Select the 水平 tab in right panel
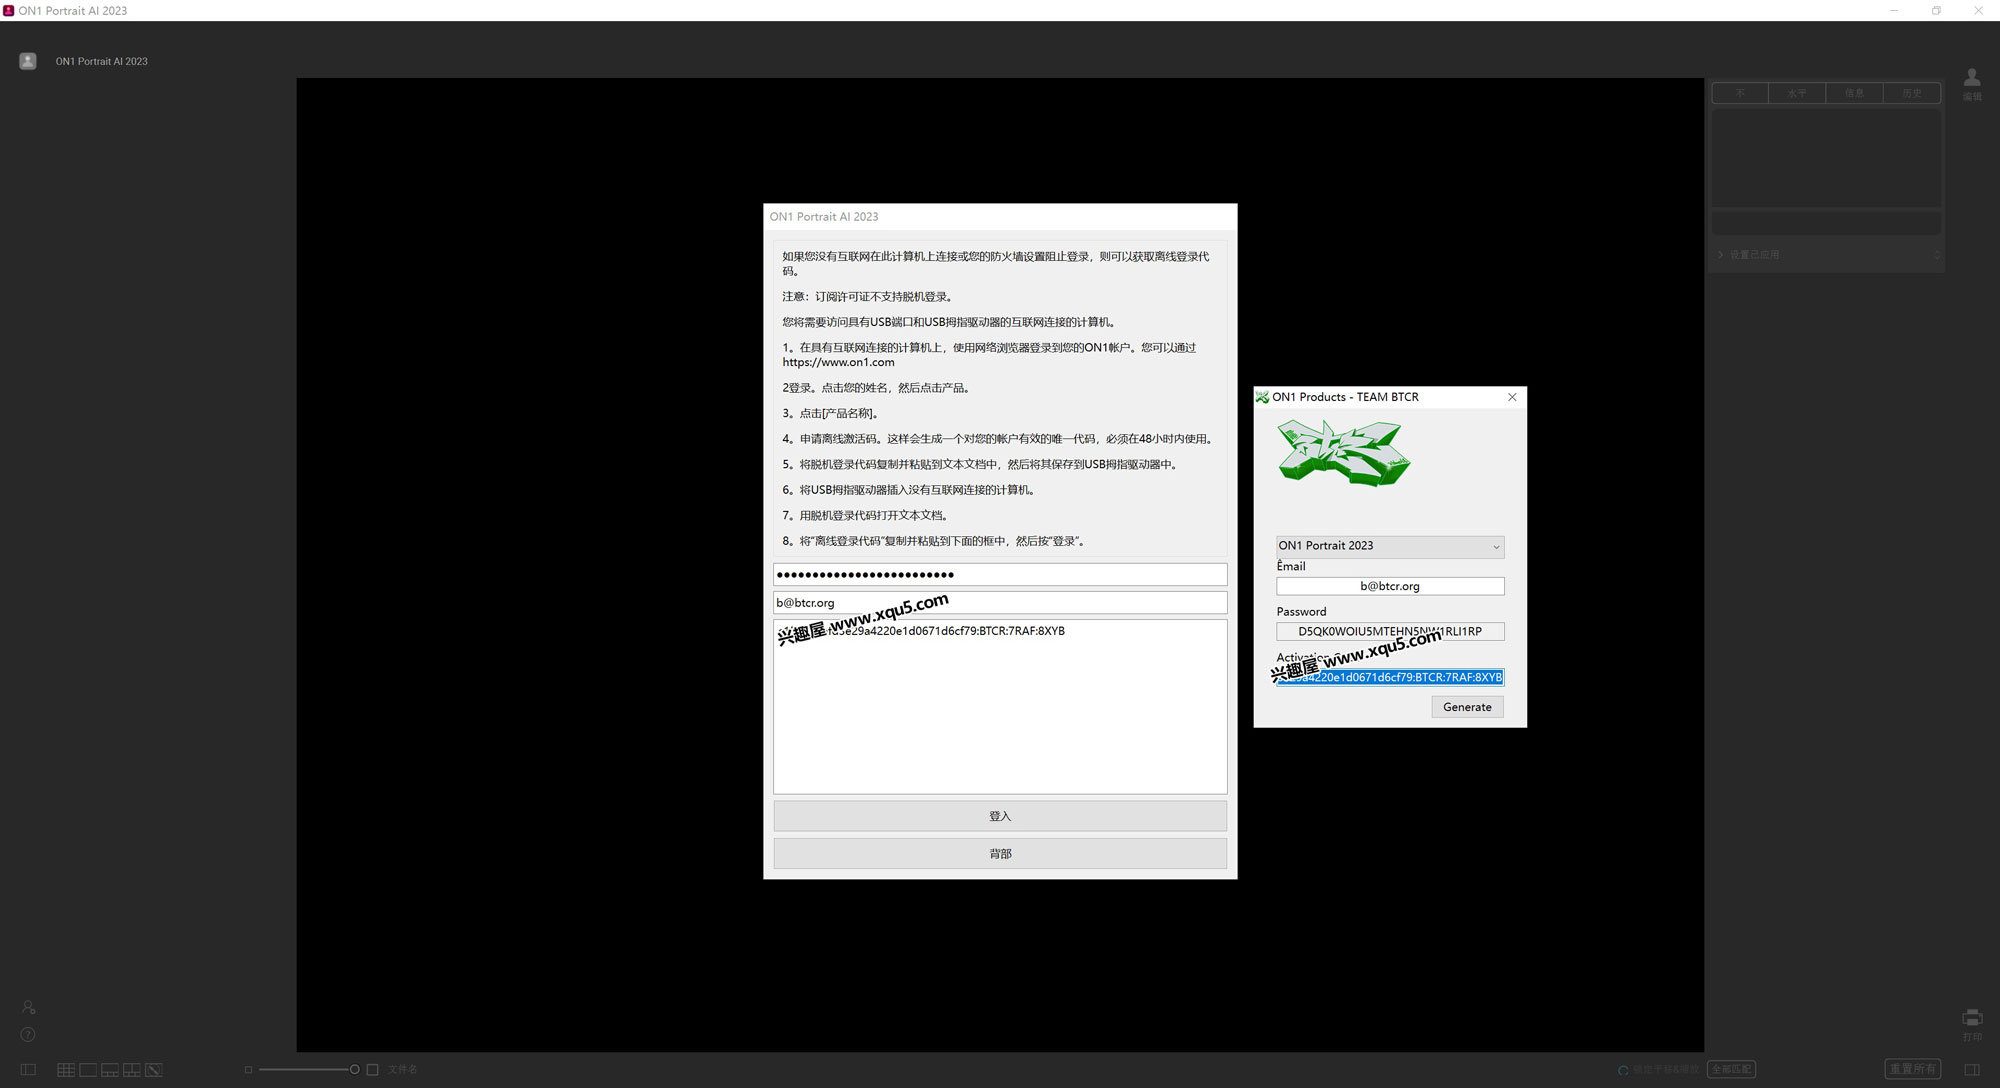The image size is (2000, 1088). pyautogui.click(x=1797, y=93)
